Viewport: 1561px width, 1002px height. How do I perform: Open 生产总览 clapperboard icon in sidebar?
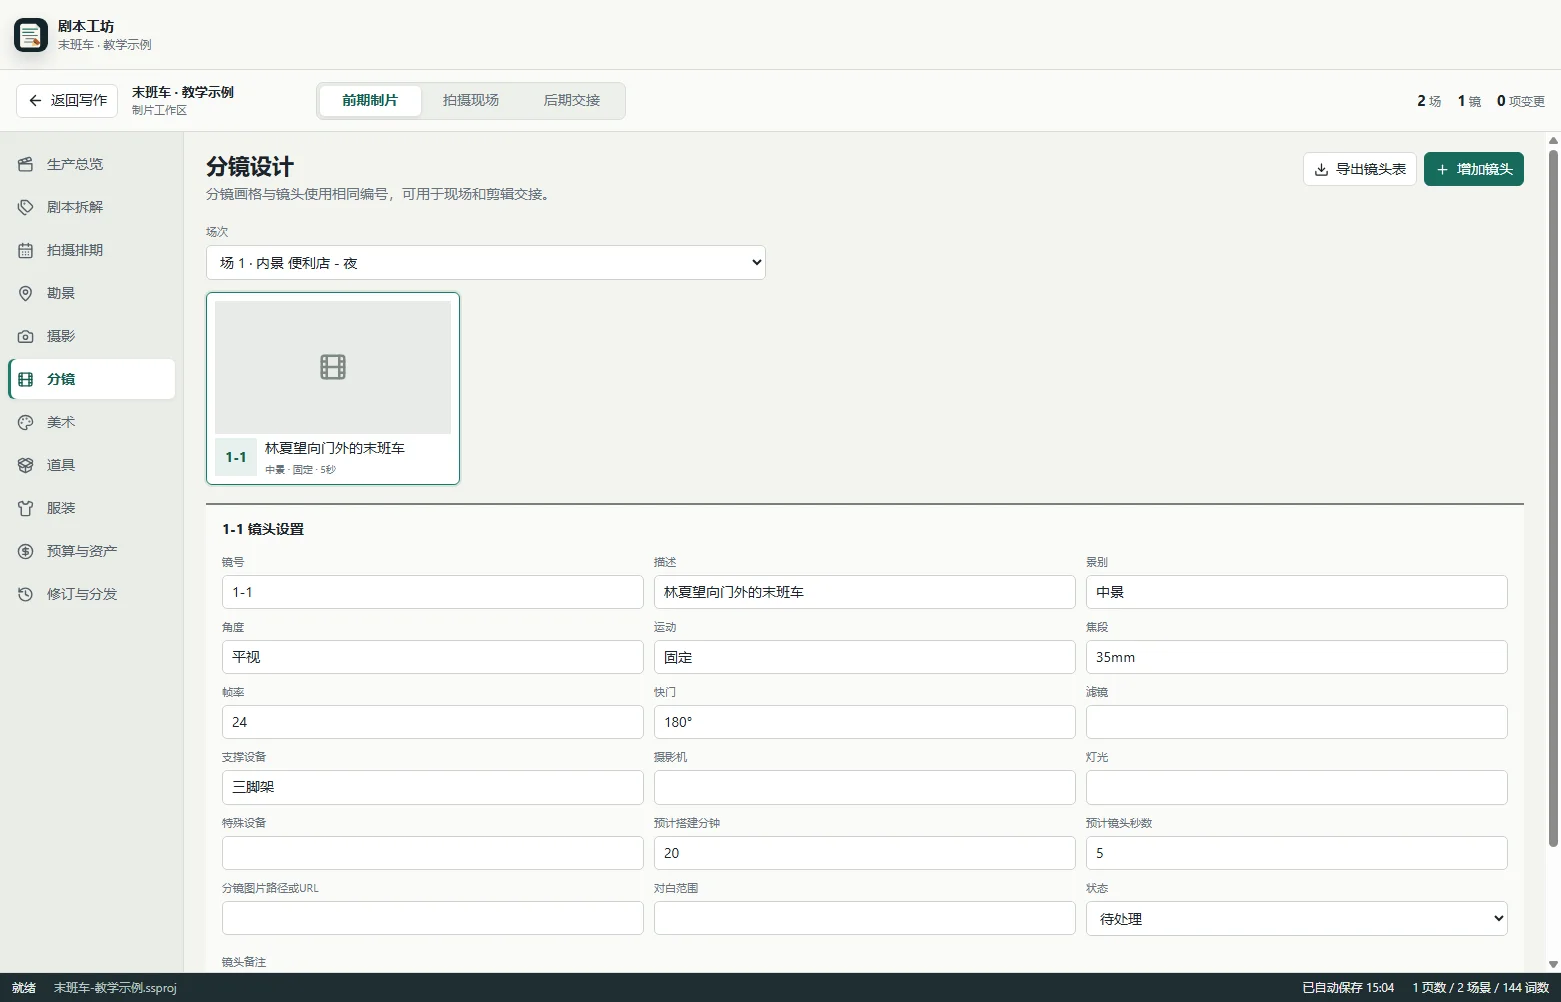26,164
